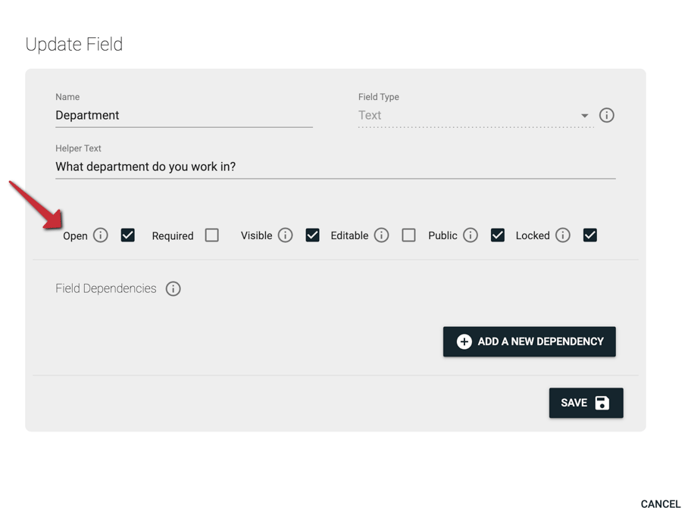The image size is (688, 517).
Task: Enable the Required checkbox
Action: pyautogui.click(x=212, y=235)
